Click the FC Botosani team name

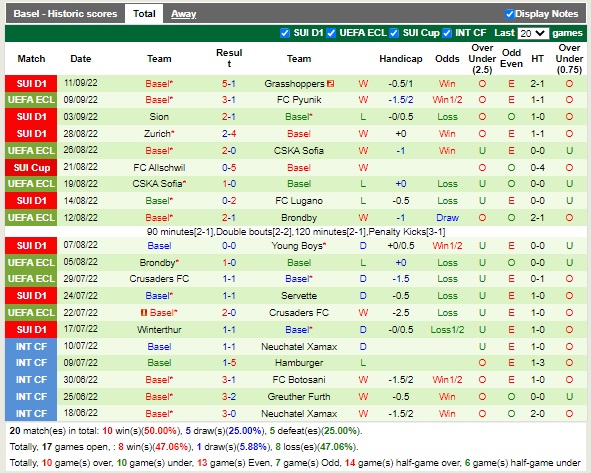click(299, 380)
